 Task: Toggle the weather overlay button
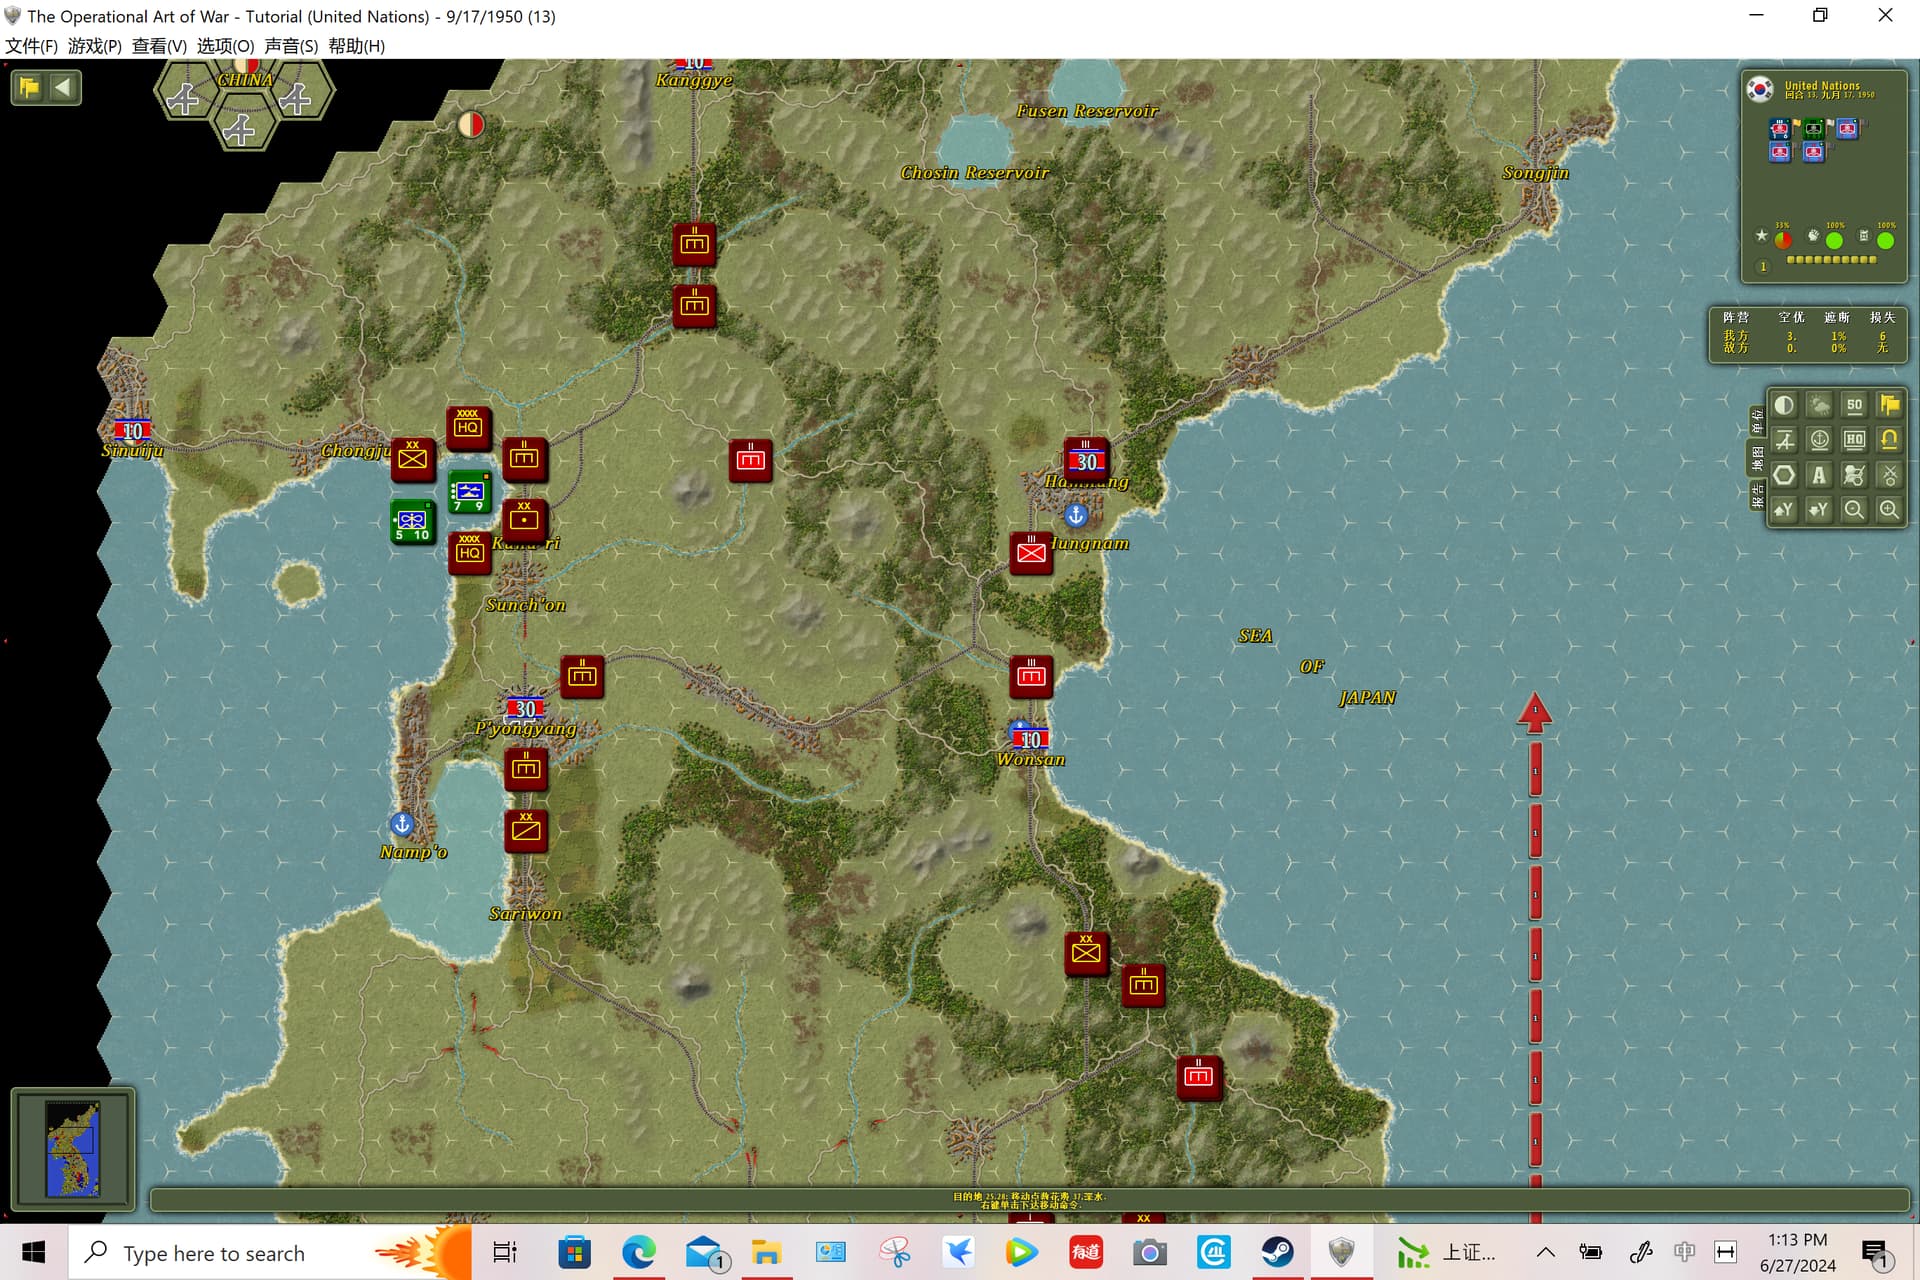coord(1819,405)
